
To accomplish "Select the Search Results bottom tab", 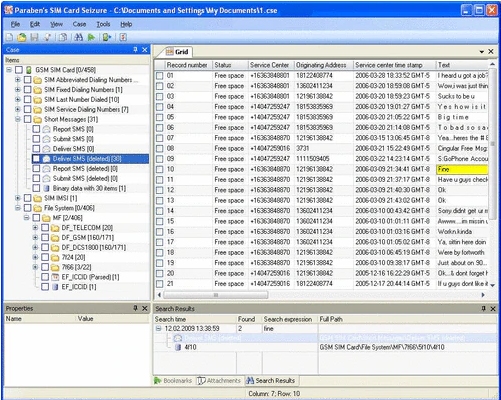I will click(x=271, y=381).
